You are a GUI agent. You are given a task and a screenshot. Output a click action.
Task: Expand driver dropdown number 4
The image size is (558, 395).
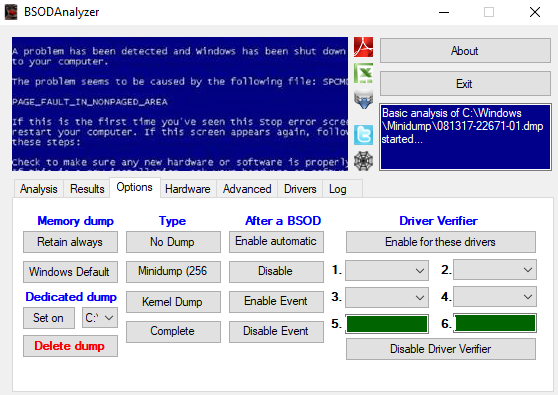495,296
